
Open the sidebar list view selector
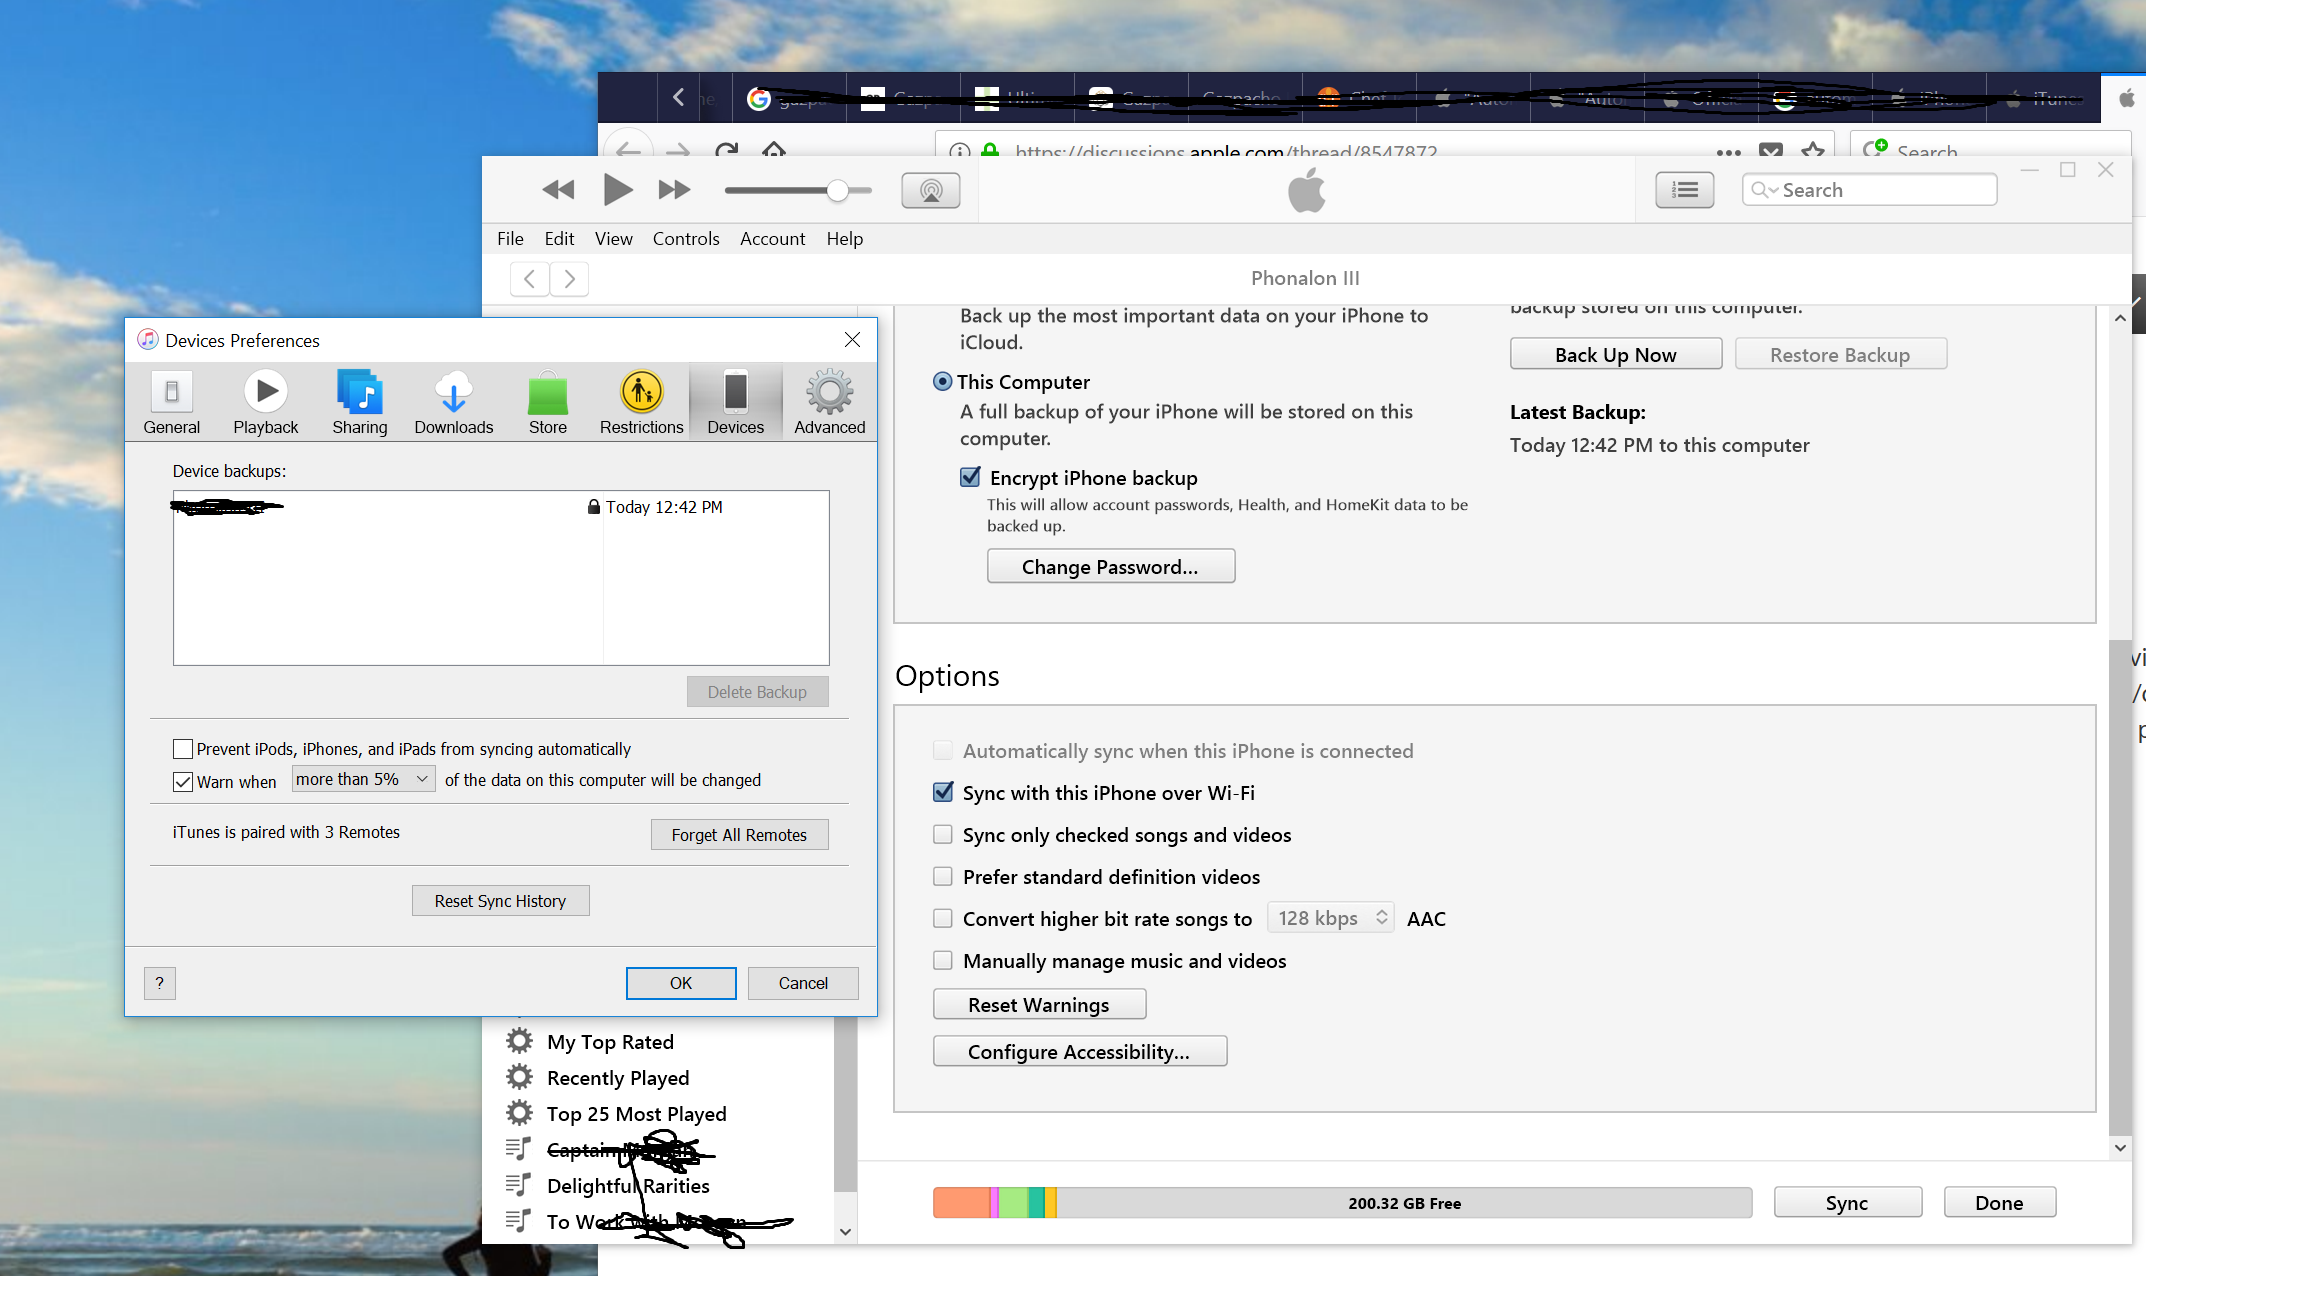(1684, 189)
